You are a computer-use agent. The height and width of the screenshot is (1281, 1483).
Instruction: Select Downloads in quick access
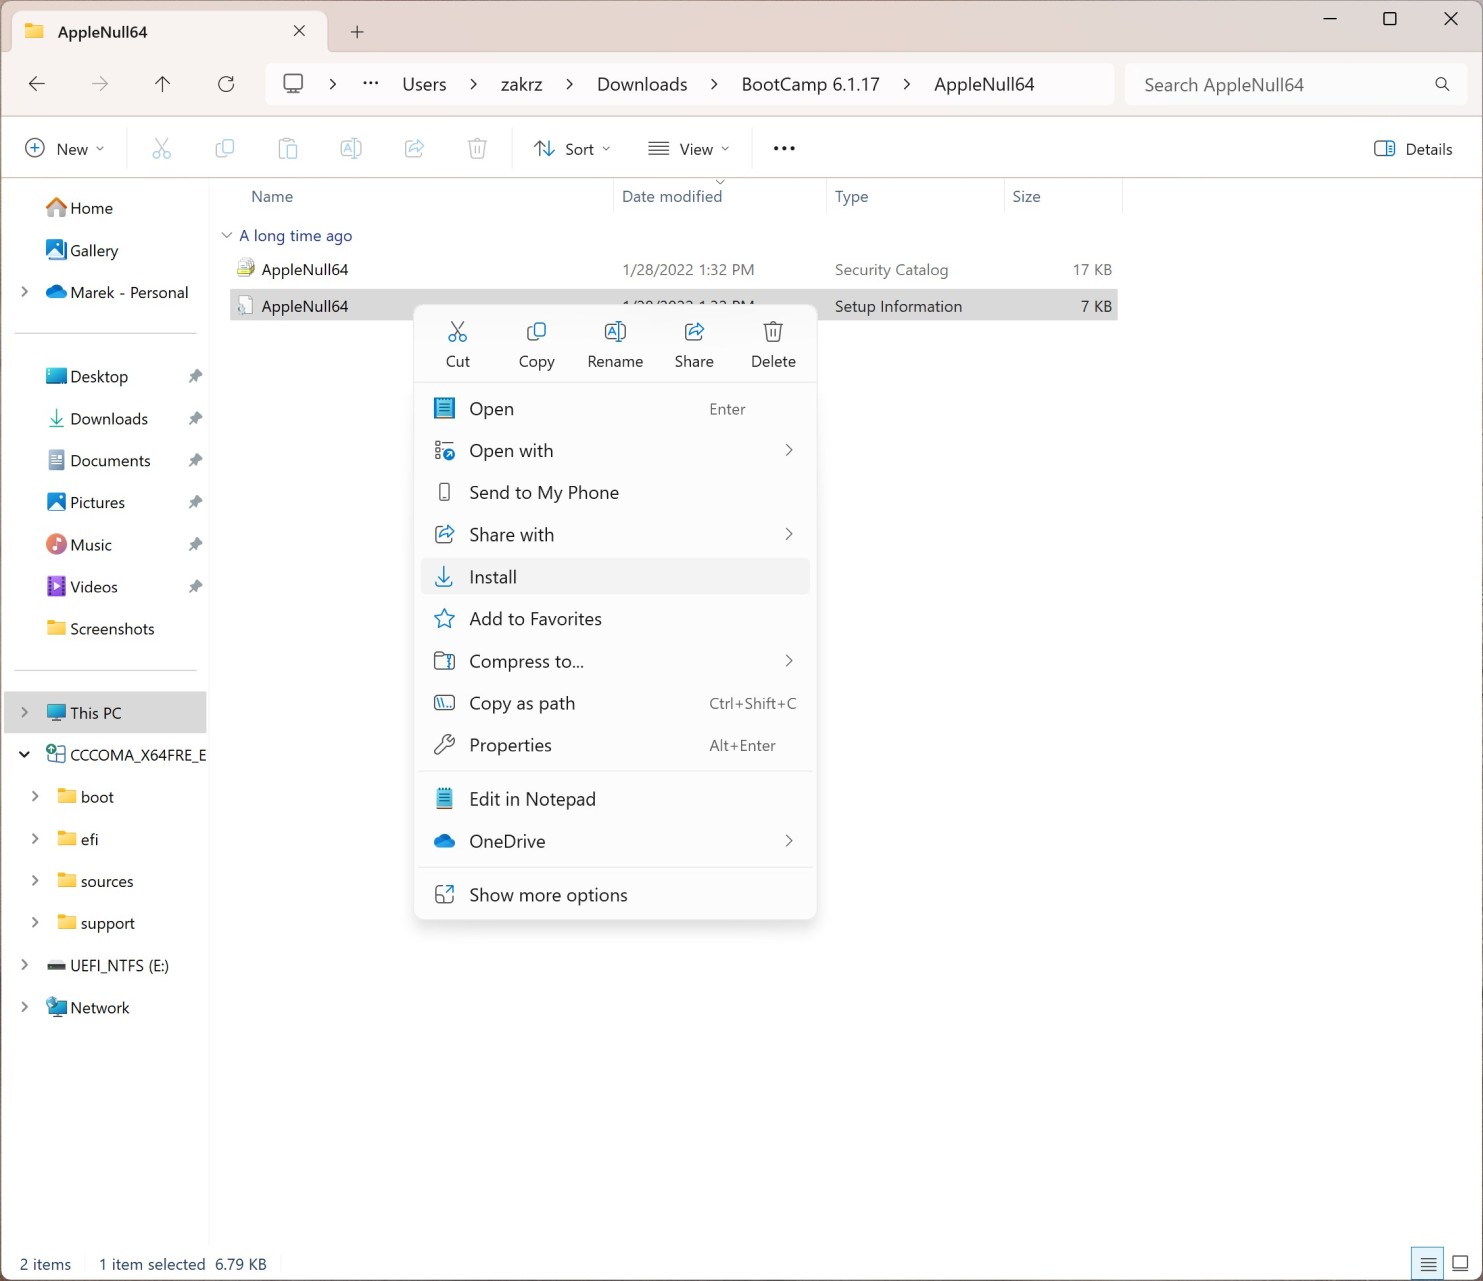point(109,419)
